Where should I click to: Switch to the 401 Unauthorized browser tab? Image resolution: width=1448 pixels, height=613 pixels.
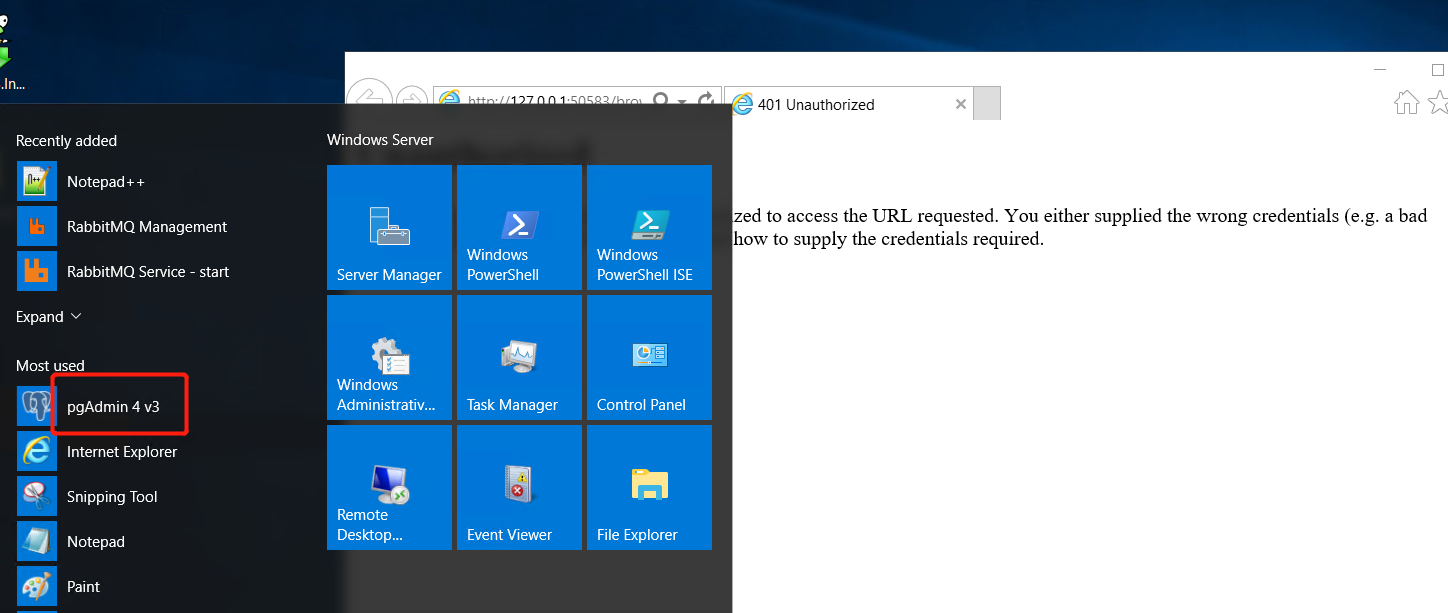pyautogui.click(x=840, y=104)
